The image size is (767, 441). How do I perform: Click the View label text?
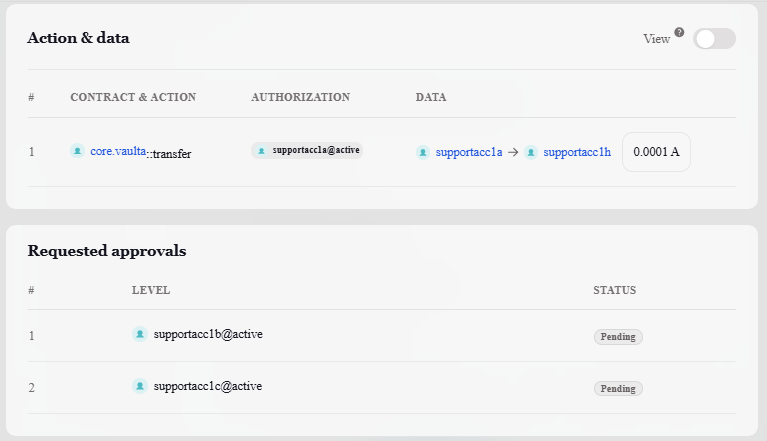(656, 39)
